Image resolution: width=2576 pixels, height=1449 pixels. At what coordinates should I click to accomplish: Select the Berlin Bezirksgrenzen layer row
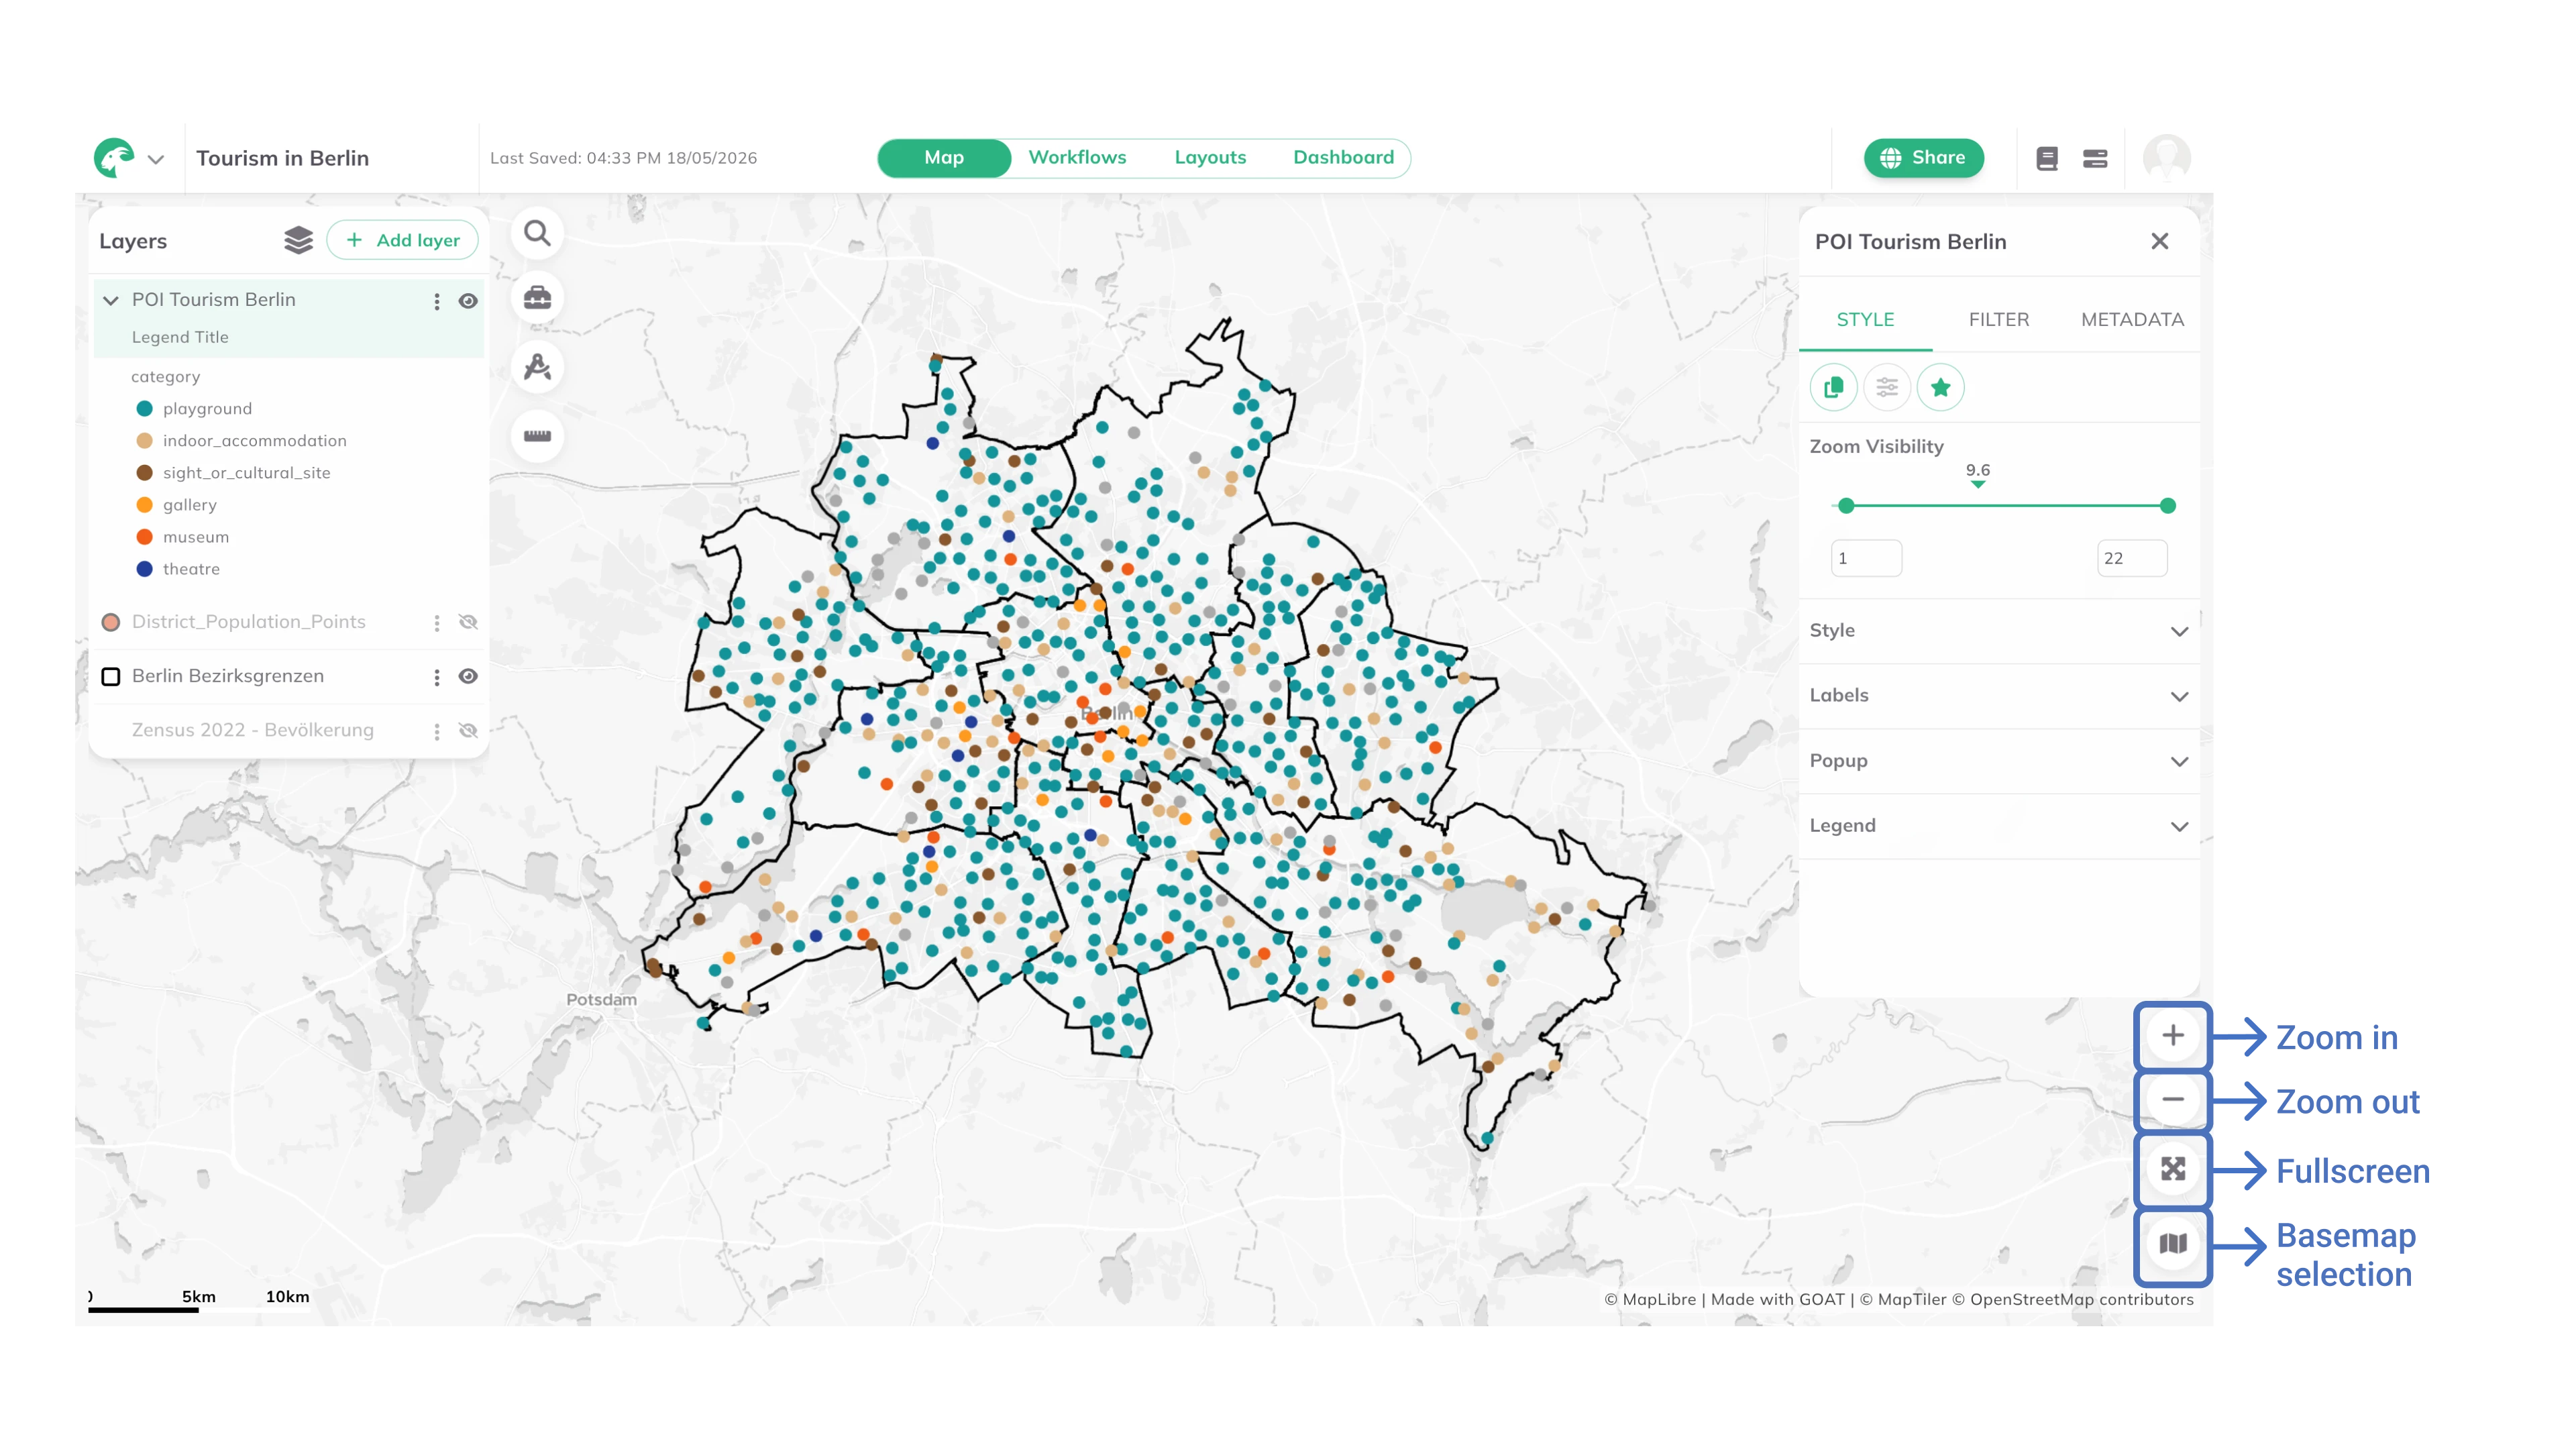(x=288, y=676)
